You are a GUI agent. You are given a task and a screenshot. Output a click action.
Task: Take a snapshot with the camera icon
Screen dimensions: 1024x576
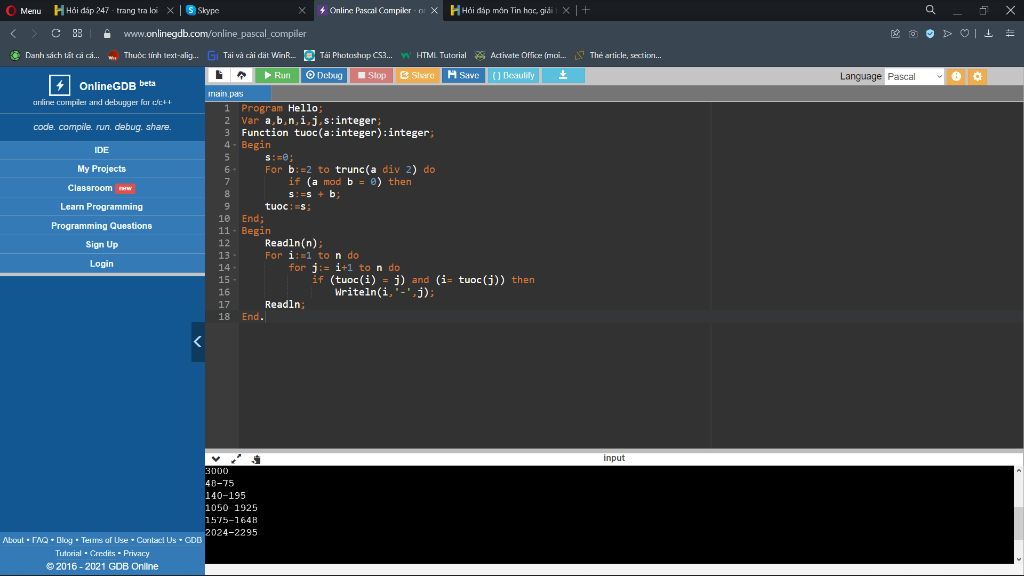point(913,34)
